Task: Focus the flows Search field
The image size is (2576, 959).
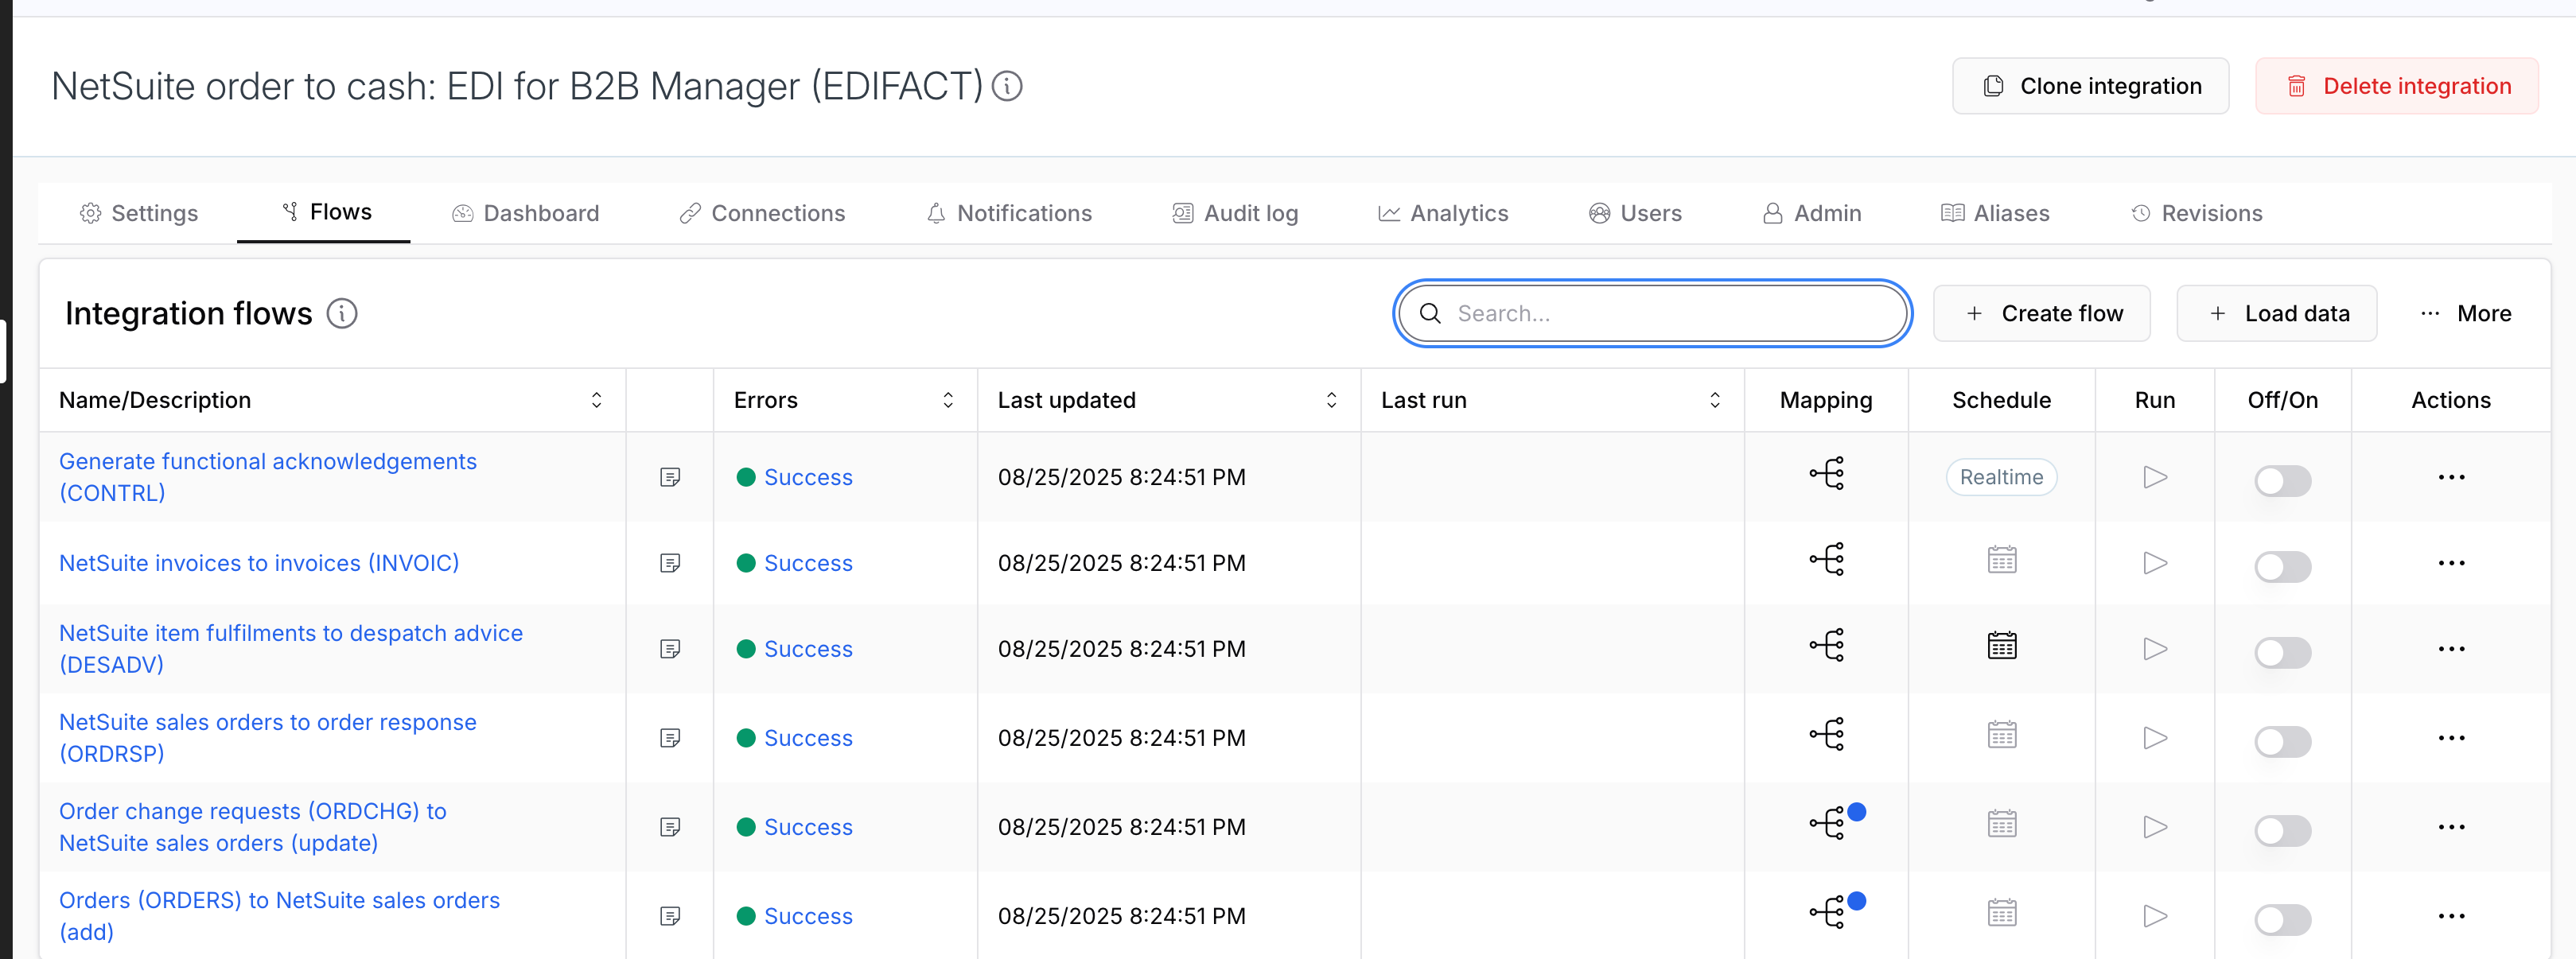Action: click(x=1652, y=314)
